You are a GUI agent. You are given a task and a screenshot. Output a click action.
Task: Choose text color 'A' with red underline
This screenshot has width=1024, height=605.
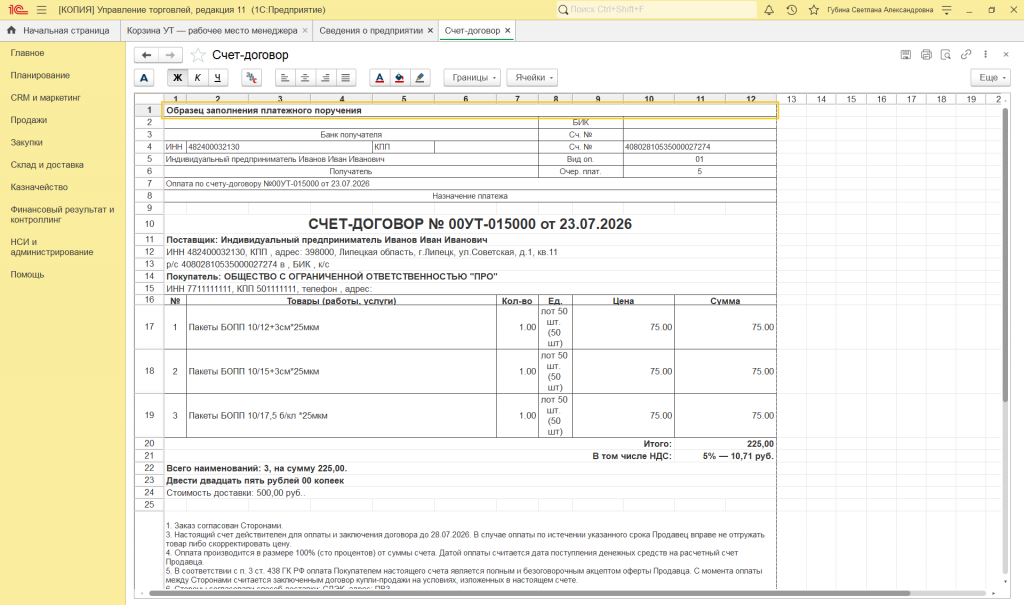click(379, 78)
